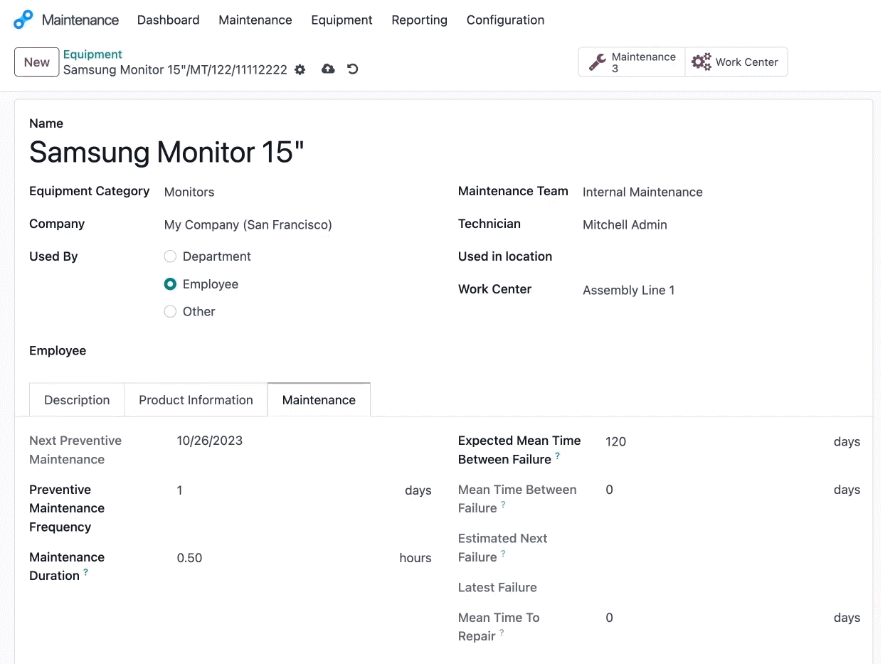Open Technician dropdown showing Mitchell Admin

pos(721,225)
